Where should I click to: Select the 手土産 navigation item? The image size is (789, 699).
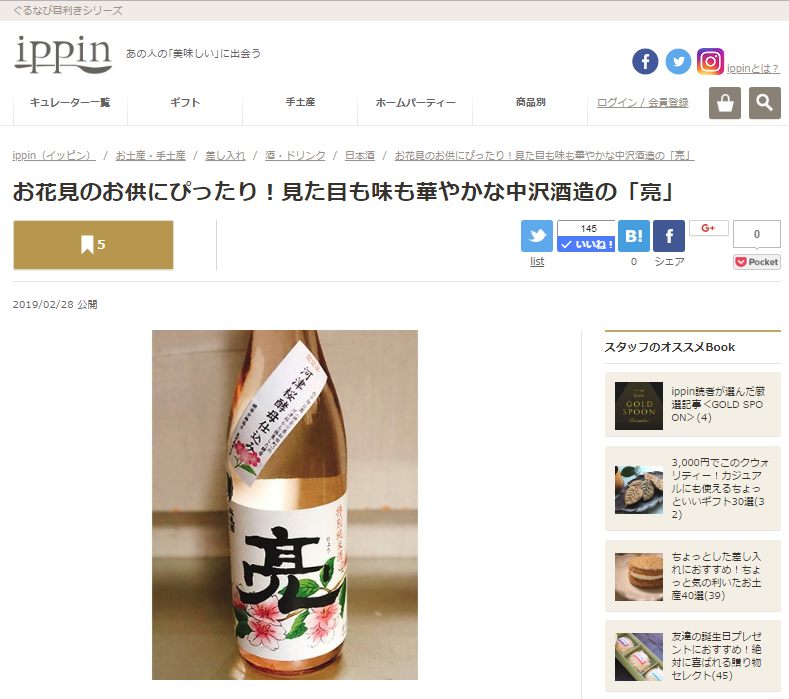(x=300, y=102)
